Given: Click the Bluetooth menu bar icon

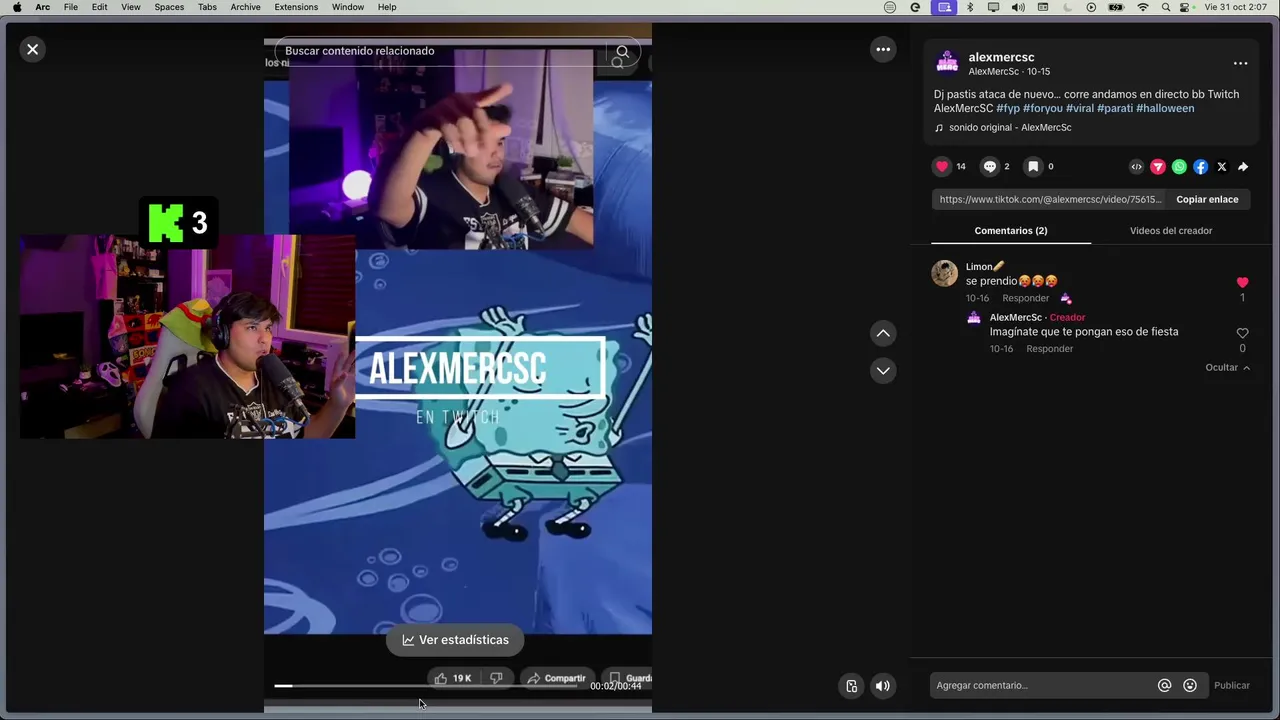Looking at the screenshot, I should coord(969,7).
